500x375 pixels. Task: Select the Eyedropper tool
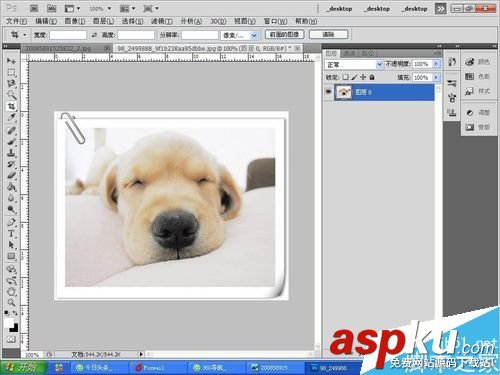[11, 118]
